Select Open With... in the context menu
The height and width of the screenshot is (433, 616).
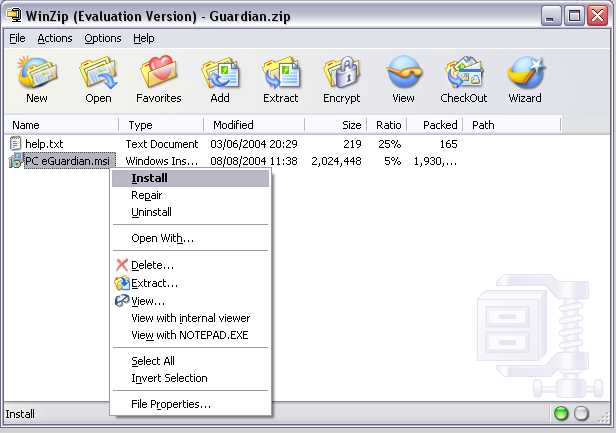(162, 238)
